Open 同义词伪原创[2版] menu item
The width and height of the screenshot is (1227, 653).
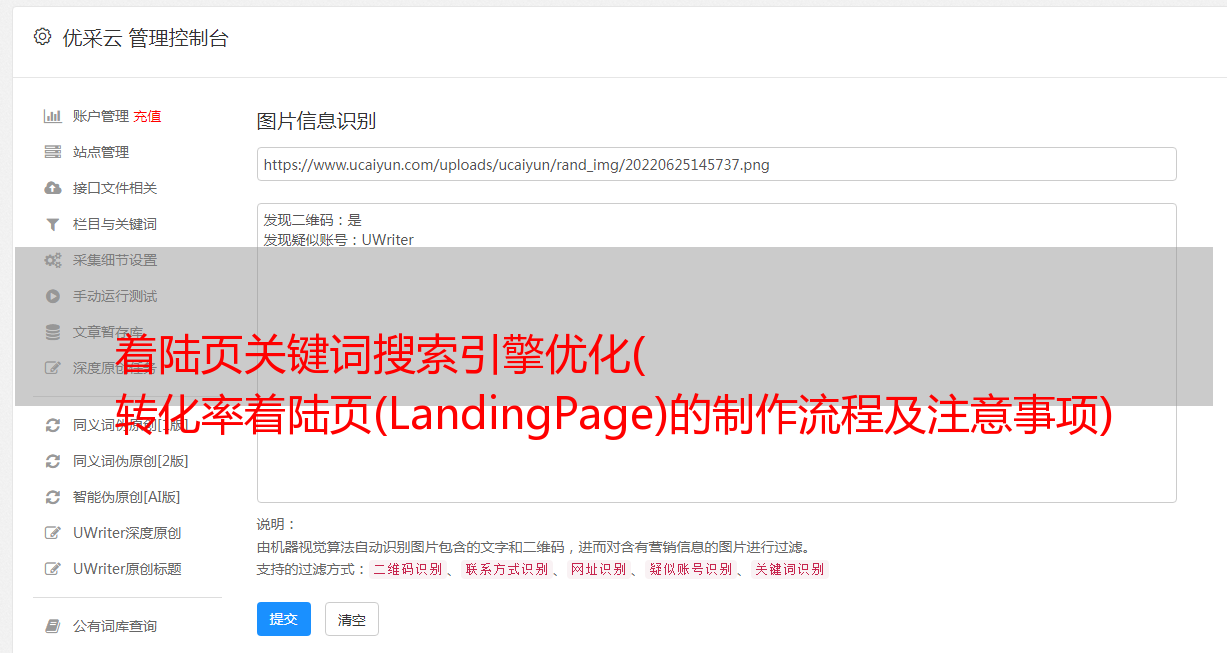tap(131, 461)
